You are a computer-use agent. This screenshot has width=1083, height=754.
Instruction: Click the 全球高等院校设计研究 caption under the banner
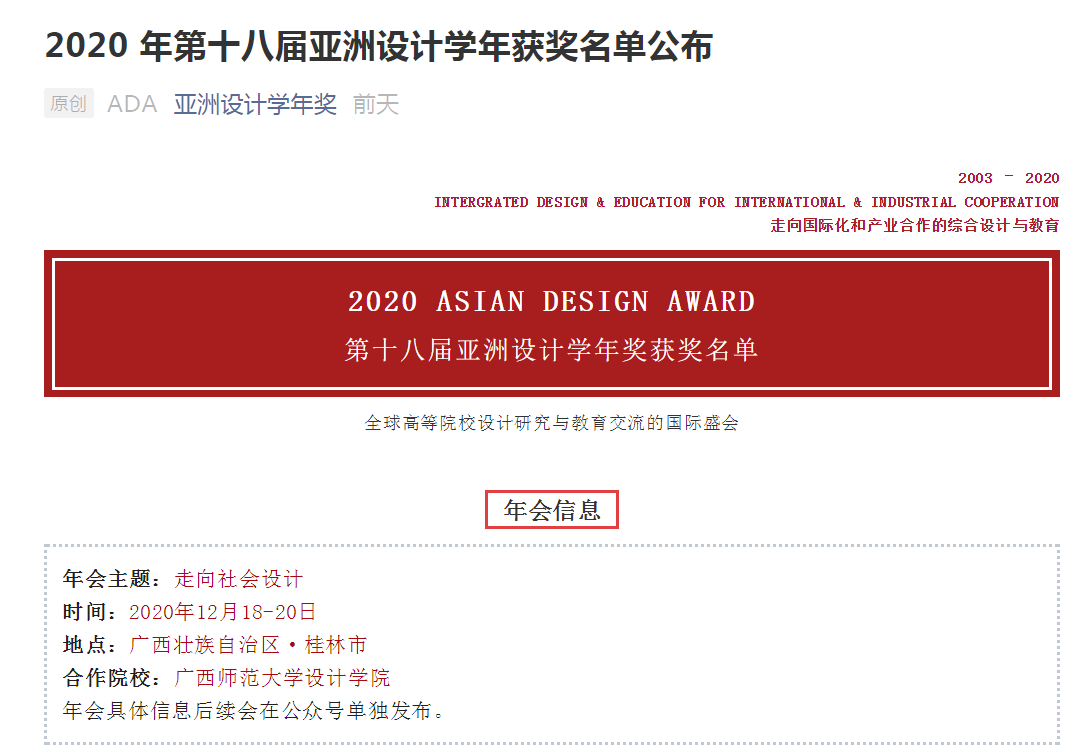551,423
